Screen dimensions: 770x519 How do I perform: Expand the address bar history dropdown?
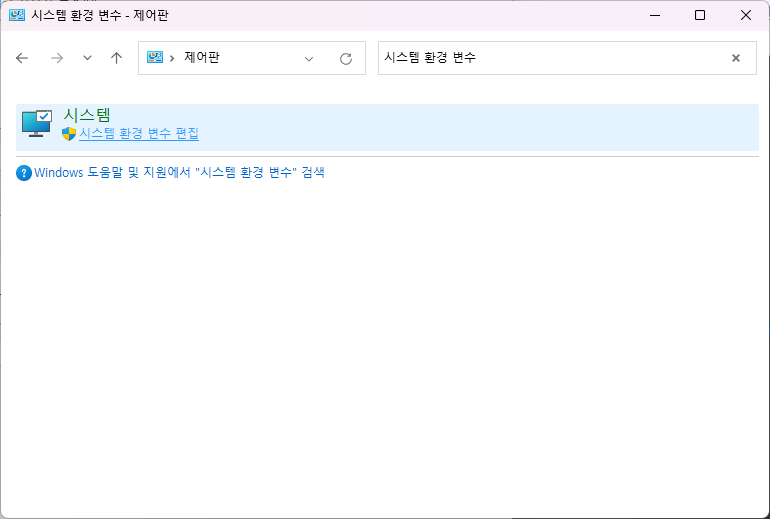point(309,59)
